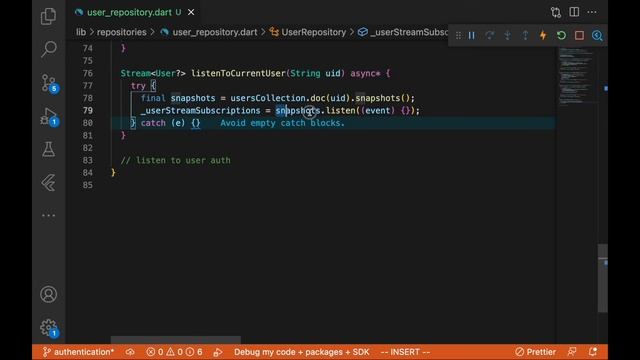The width and height of the screenshot is (640, 360).
Task: Split the editor to the right
Action: click(x=574, y=12)
